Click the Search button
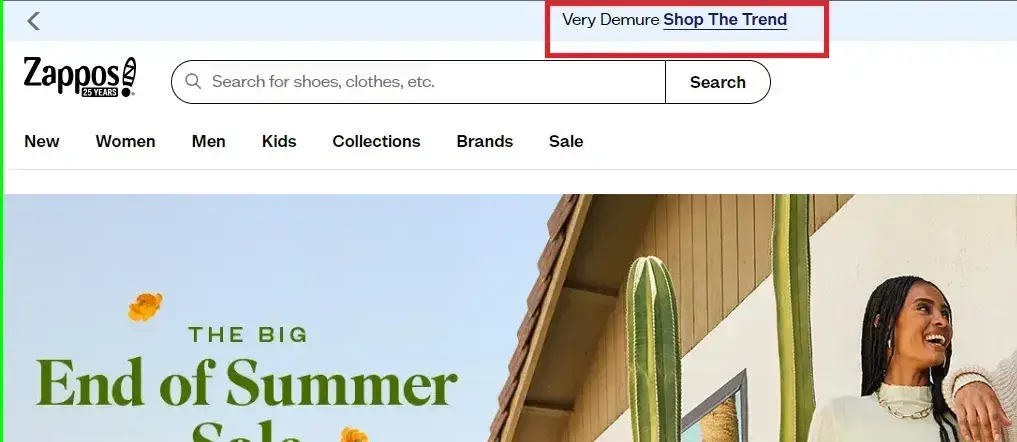 tap(717, 82)
